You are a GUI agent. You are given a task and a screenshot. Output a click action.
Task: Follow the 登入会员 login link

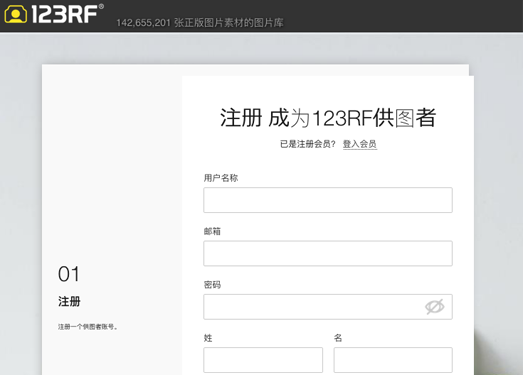[360, 144]
